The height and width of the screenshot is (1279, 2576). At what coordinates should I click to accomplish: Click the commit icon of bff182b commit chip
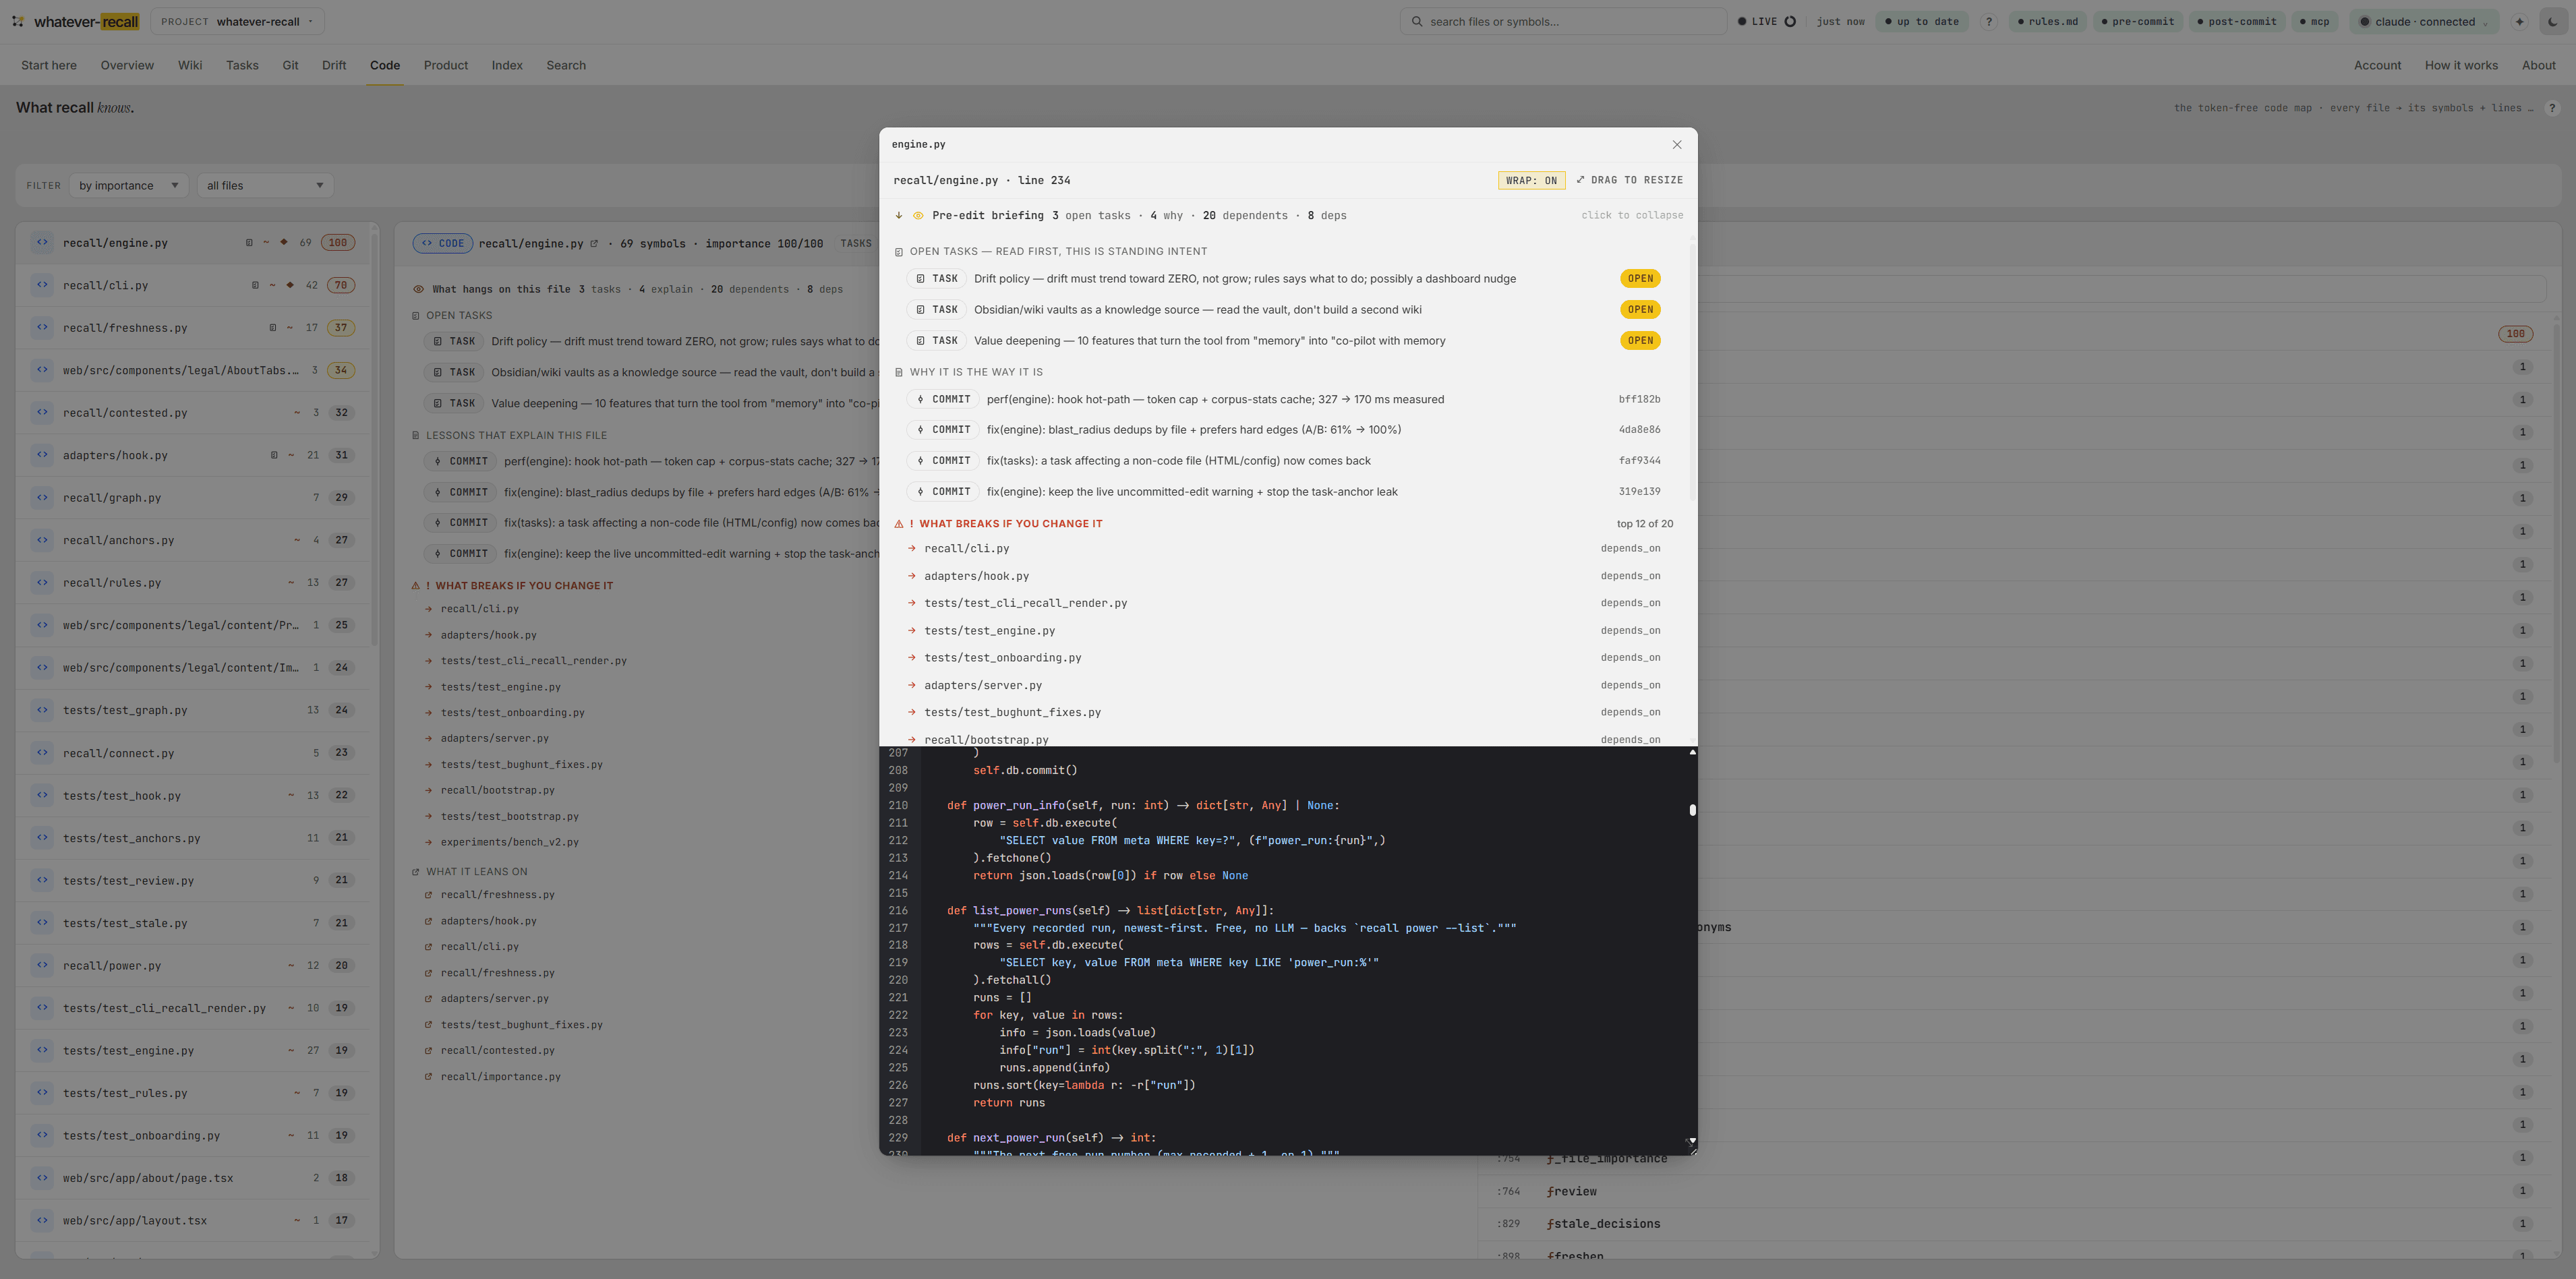point(920,399)
